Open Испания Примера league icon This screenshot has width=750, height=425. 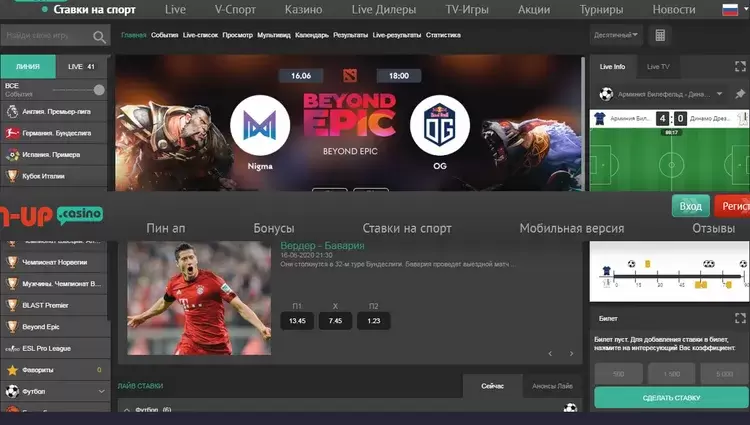12,154
